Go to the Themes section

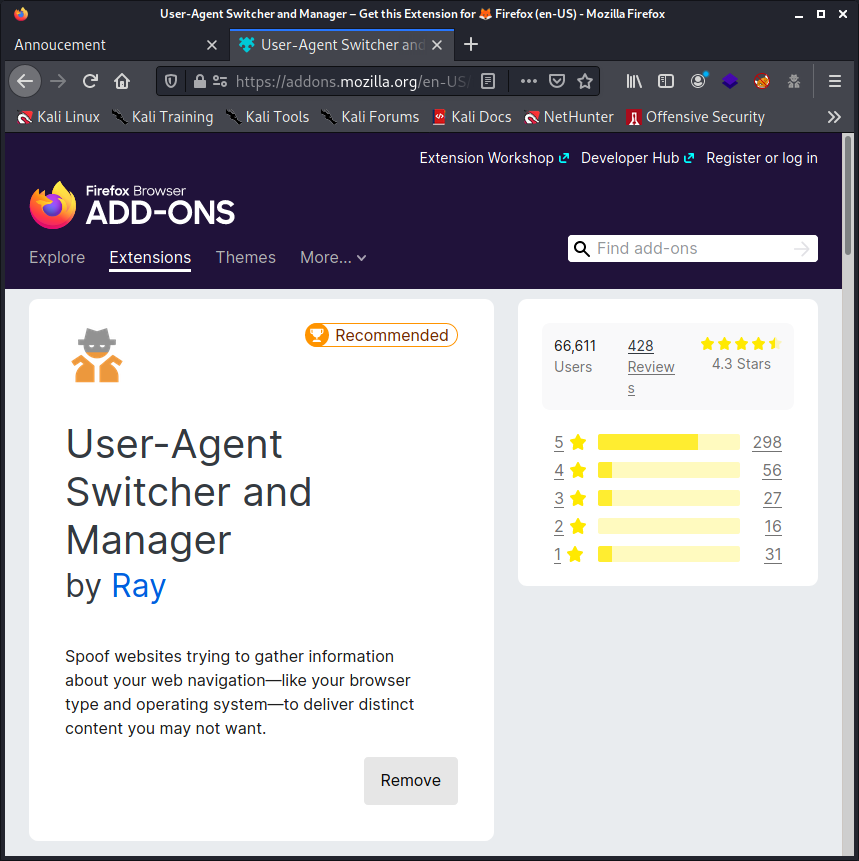(x=246, y=258)
